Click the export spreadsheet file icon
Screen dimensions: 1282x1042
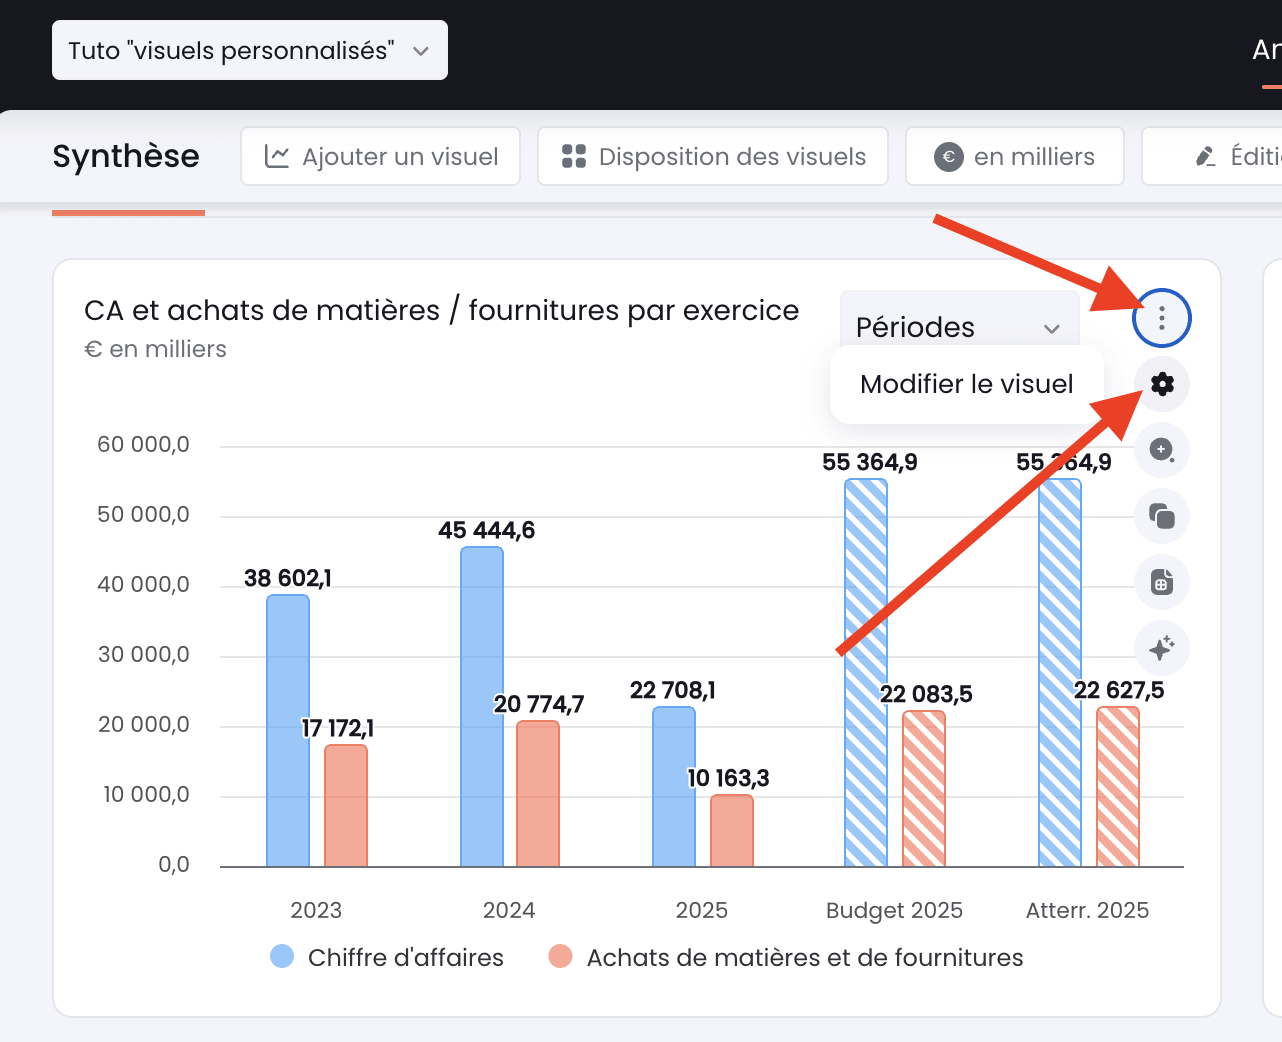click(x=1162, y=582)
